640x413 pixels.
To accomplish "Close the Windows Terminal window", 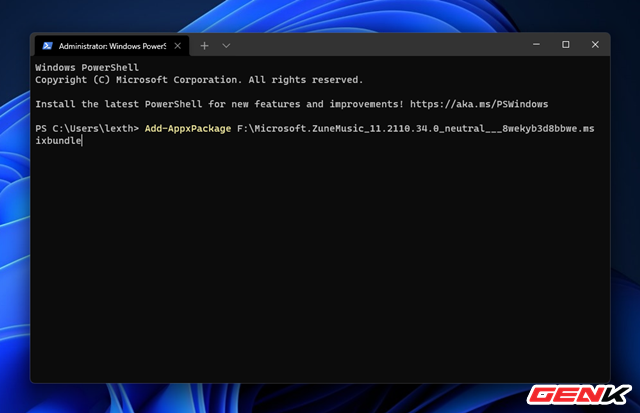I will pyautogui.click(x=595, y=44).
